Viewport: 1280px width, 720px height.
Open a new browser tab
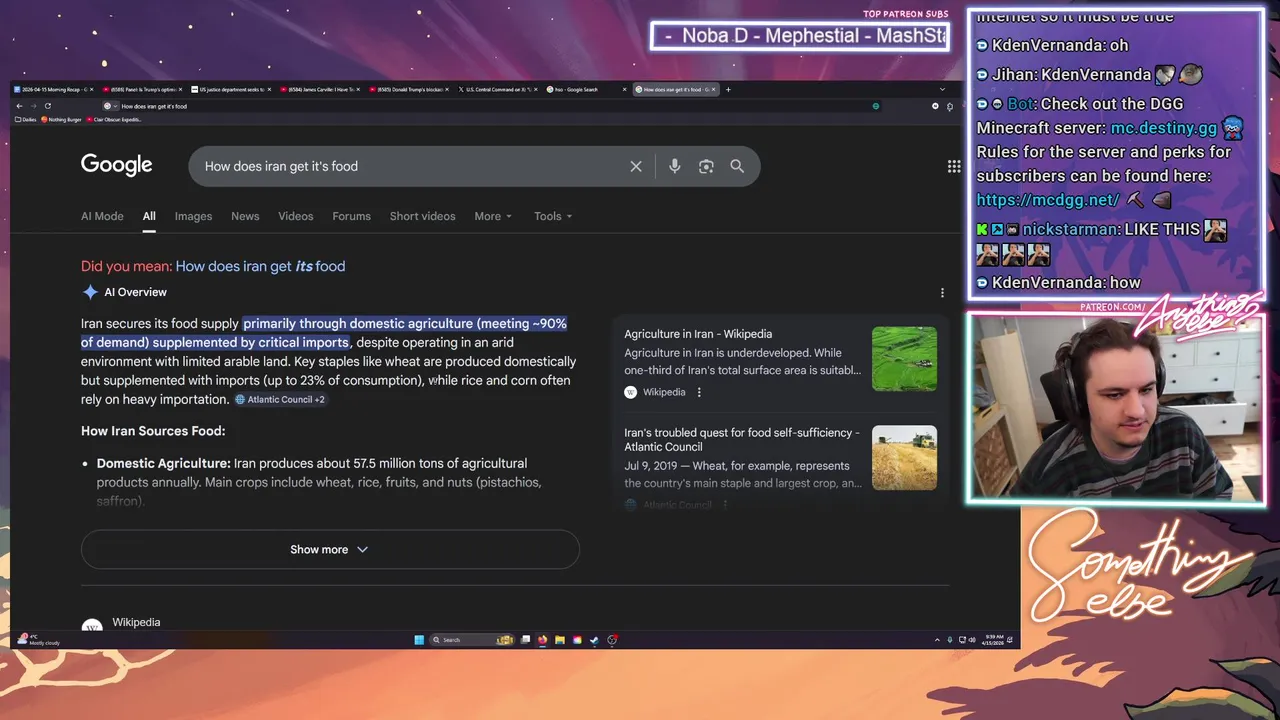[728, 89]
